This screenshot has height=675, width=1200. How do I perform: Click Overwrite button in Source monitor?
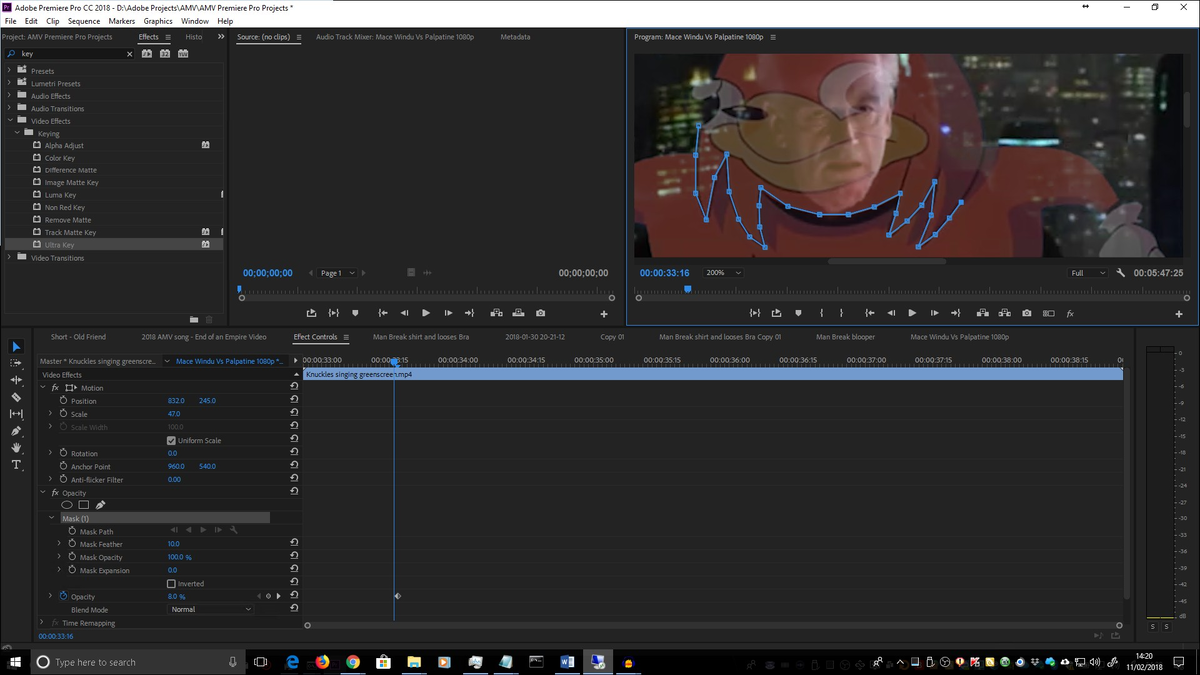click(x=518, y=313)
